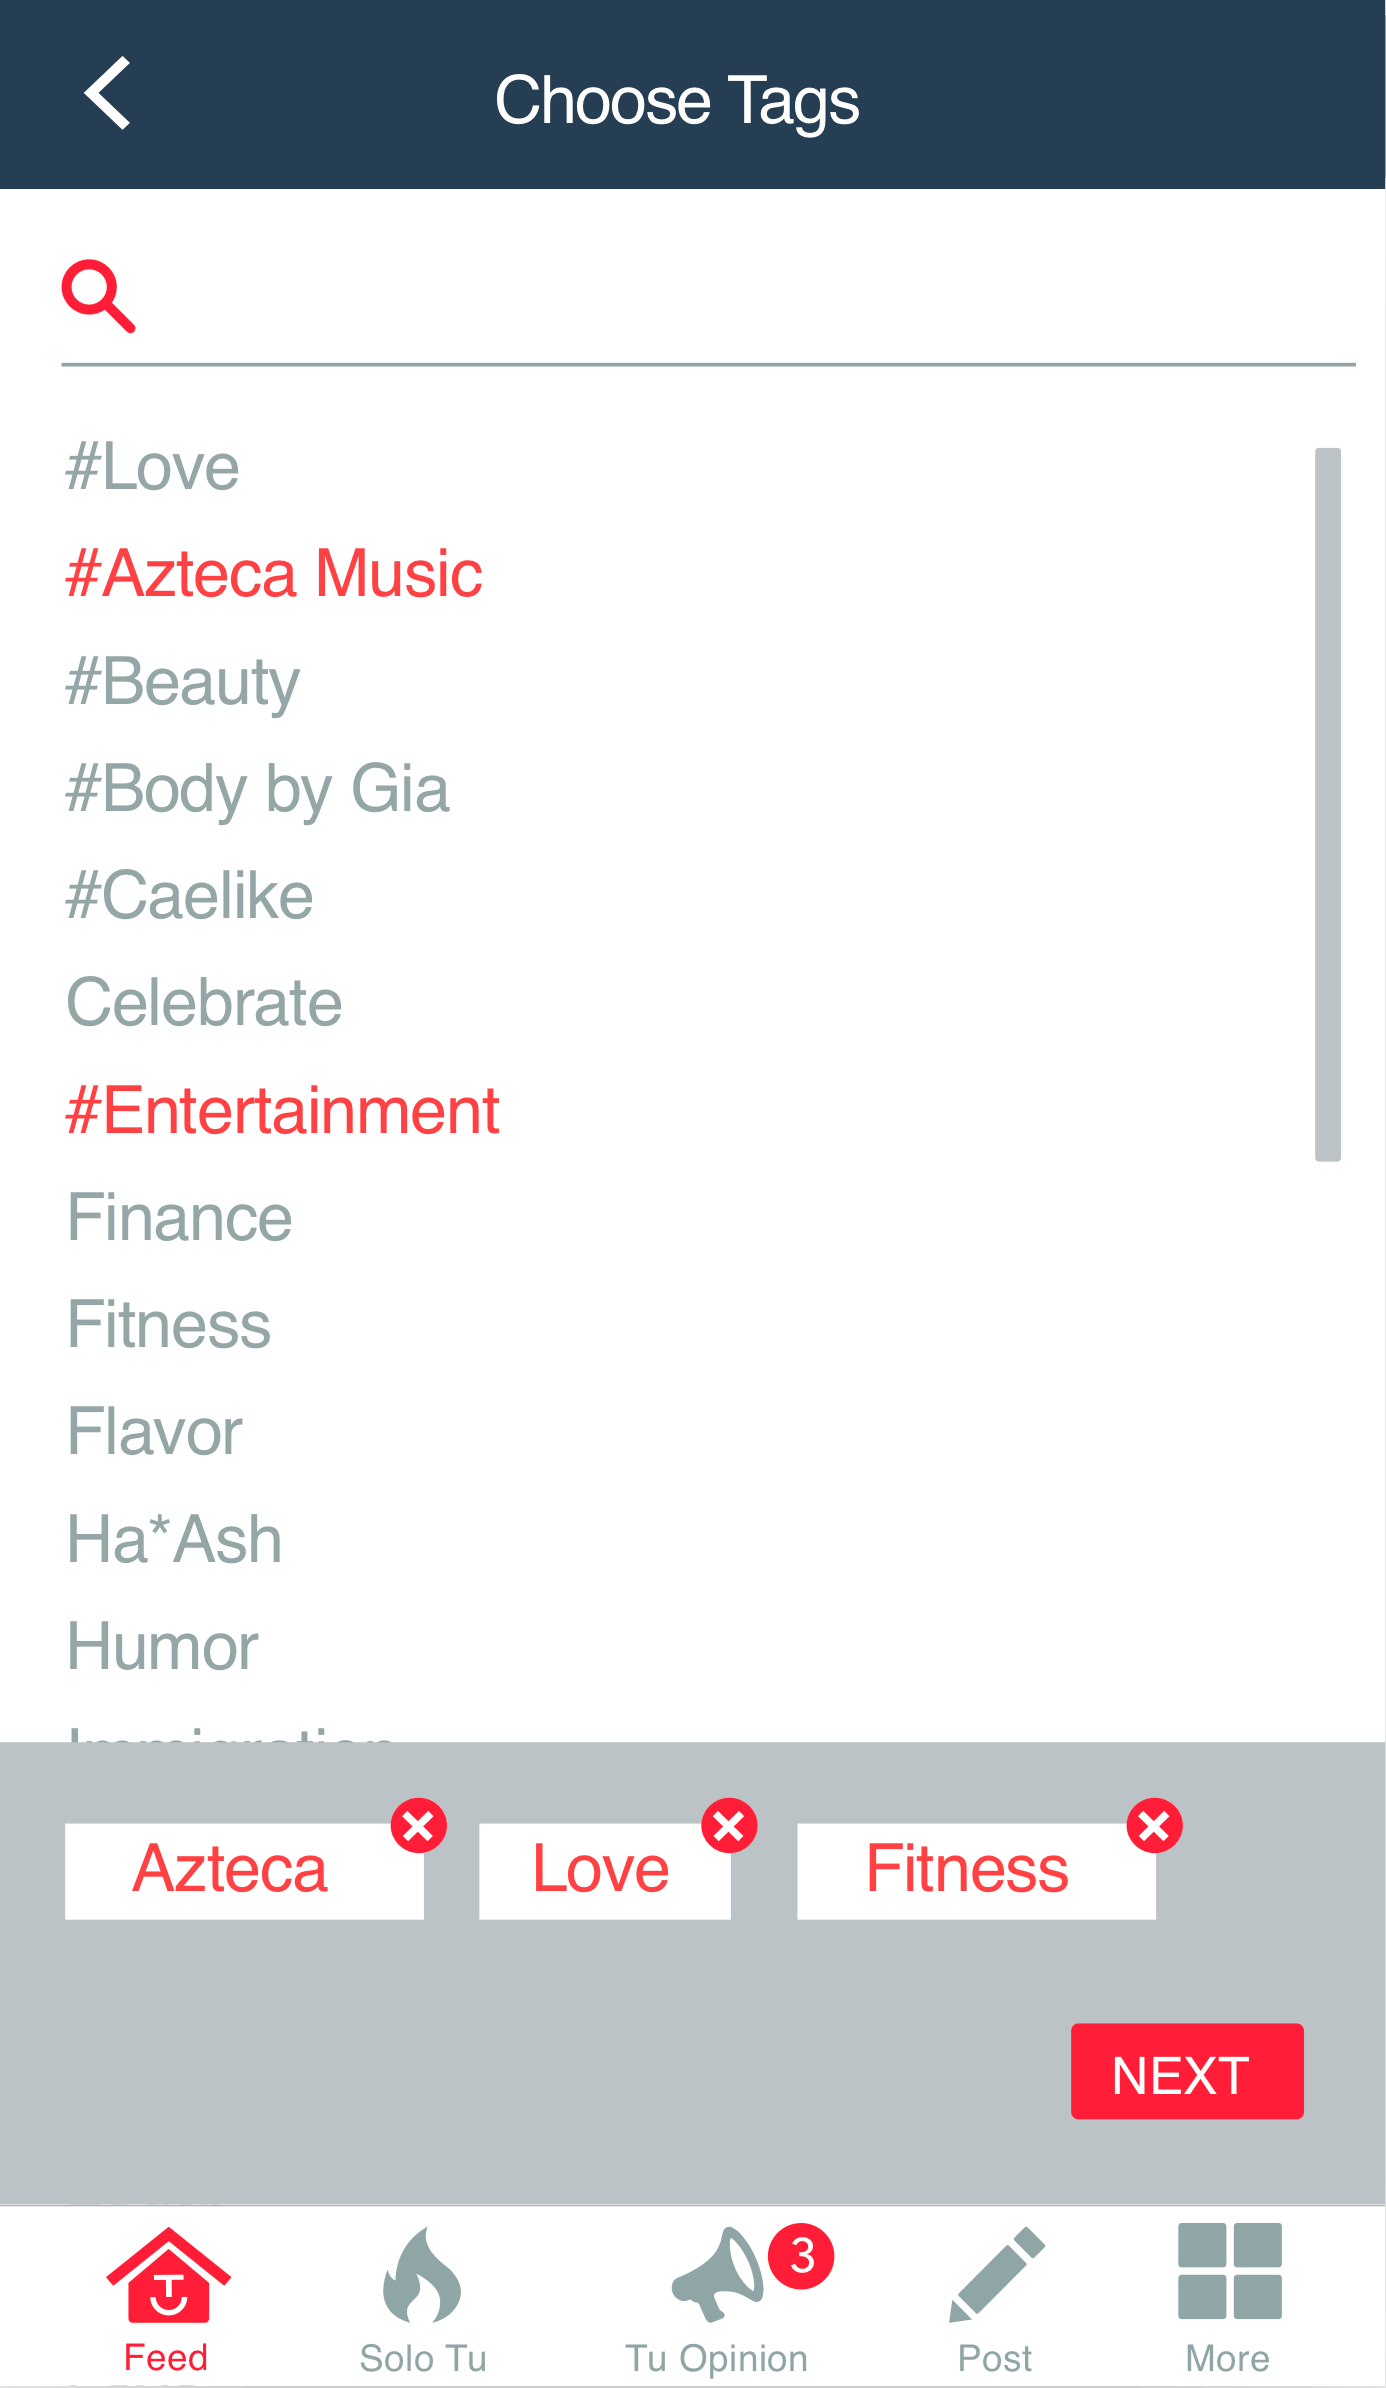
Task: Select the #Beauty tag
Action: (183, 683)
